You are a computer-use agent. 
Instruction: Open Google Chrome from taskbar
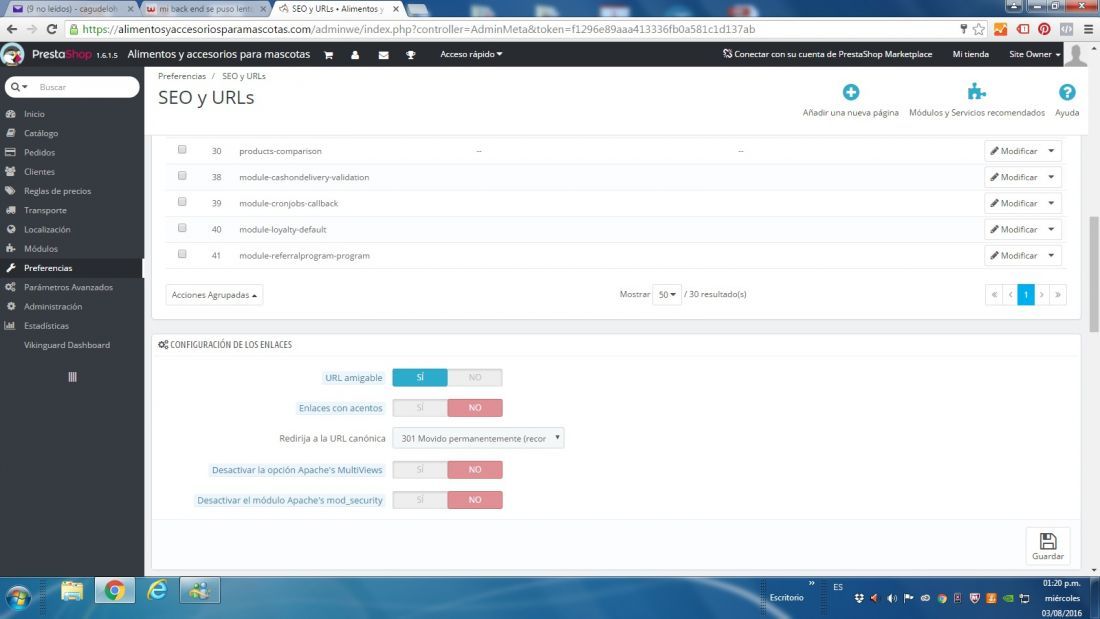coord(114,591)
